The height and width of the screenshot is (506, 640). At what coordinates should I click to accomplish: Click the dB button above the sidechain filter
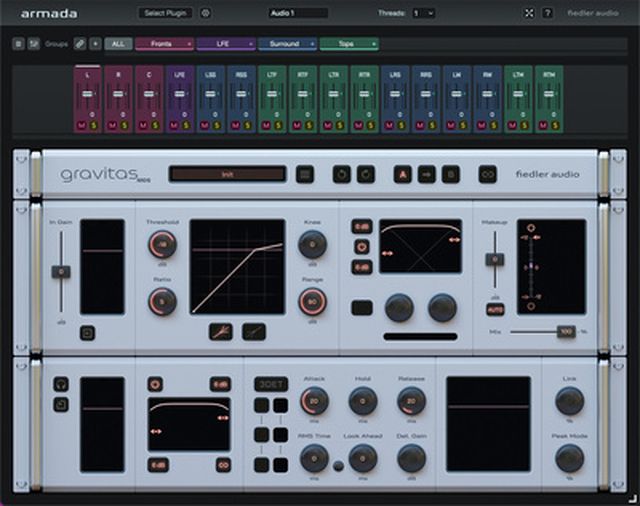[x=220, y=384]
